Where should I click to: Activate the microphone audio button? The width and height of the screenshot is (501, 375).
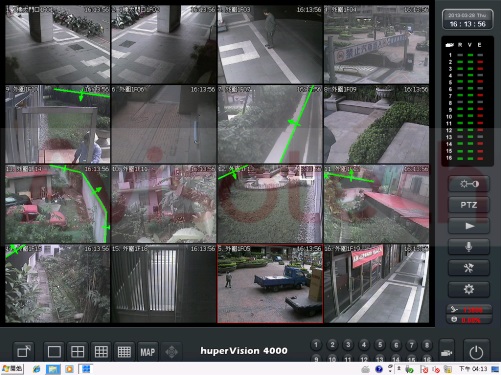469,247
